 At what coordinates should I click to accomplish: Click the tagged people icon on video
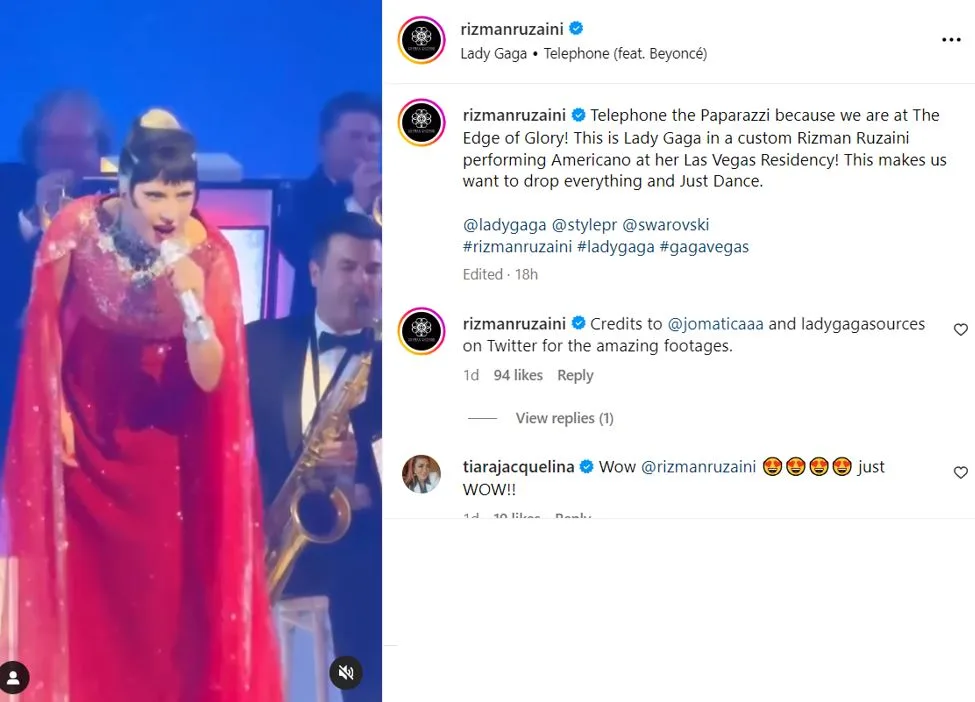click(x=14, y=677)
